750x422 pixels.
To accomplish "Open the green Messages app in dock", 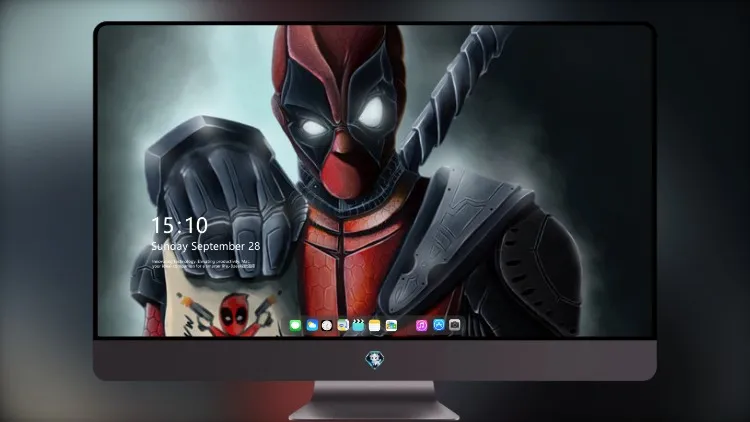I will click(x=295, y=326).
